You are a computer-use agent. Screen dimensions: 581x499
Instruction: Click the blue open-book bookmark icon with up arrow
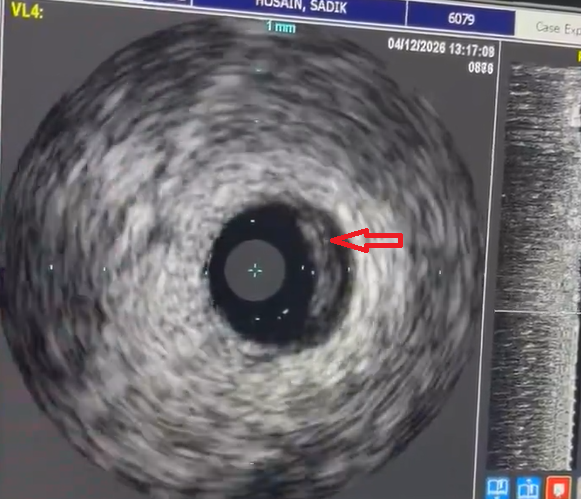tap(528, 488)
